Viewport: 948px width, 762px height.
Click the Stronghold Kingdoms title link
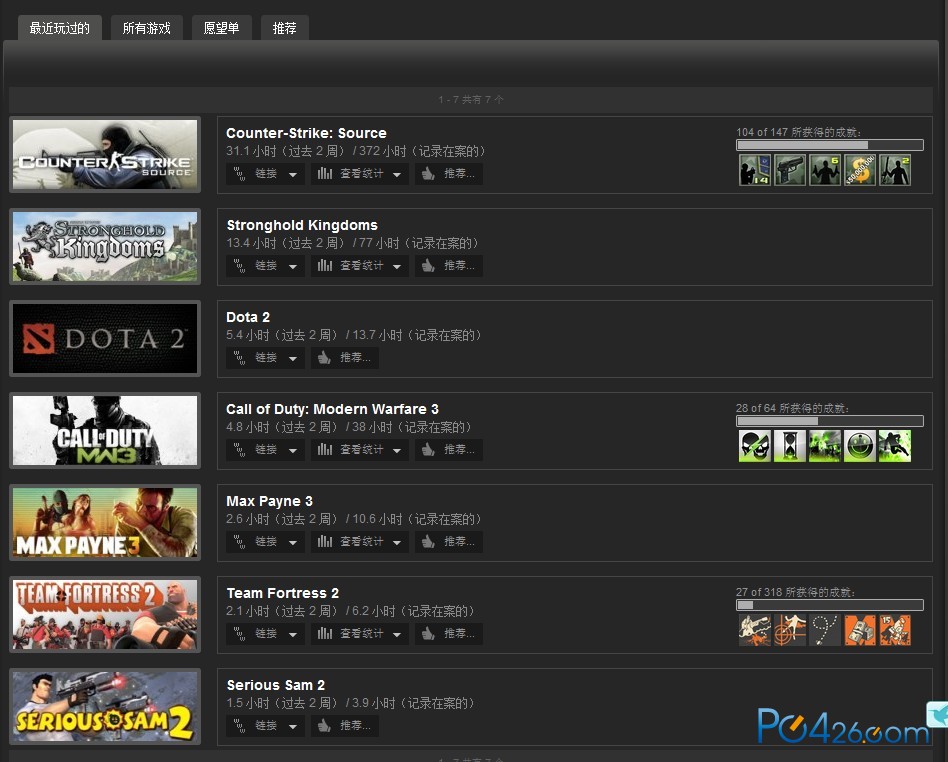[302, 225]
